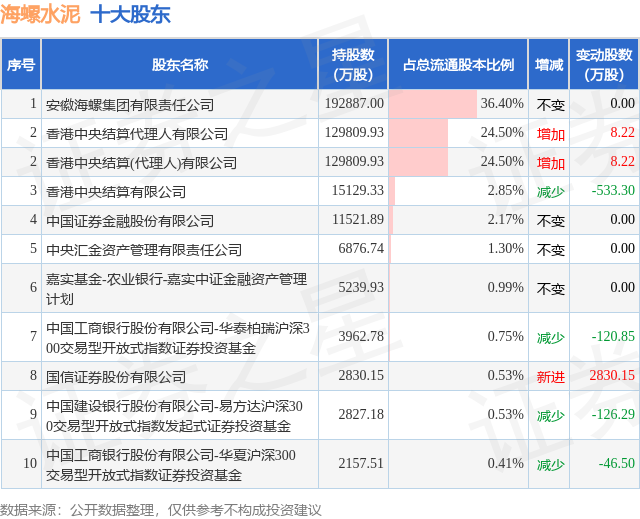Click the change value -533.30

click(x=613, y=190)
